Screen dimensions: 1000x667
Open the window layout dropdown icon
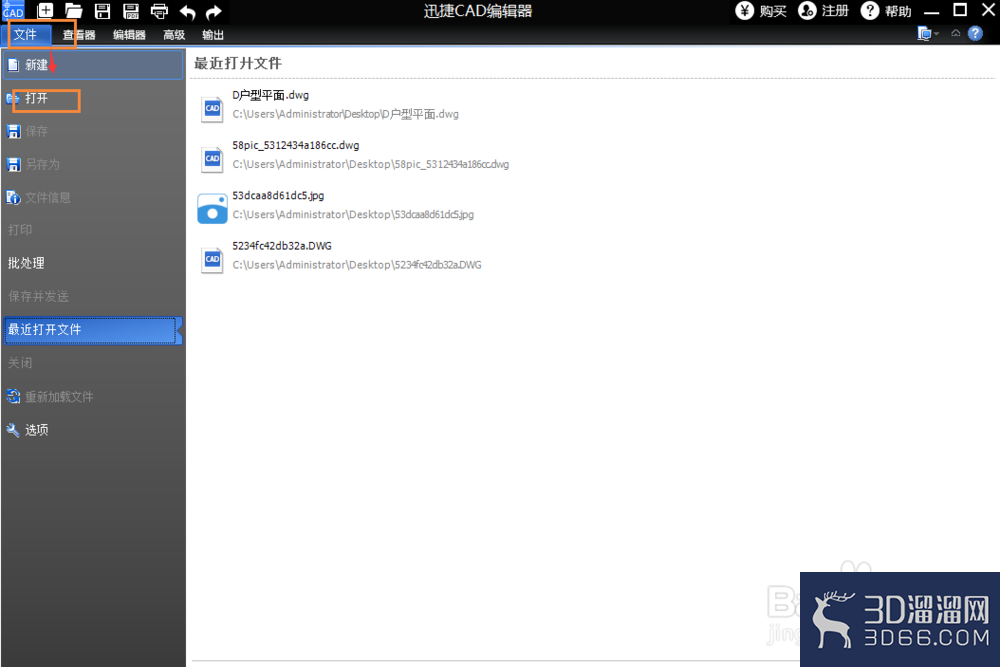(x=928, y=33)
